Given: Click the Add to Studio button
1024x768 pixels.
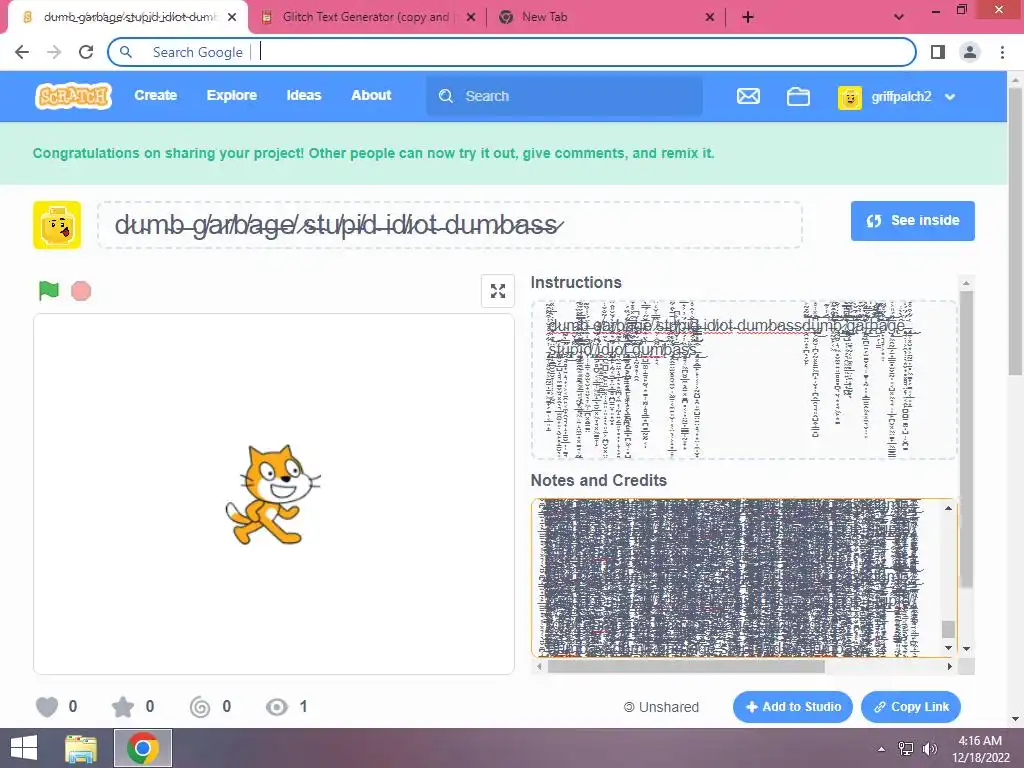Looking at the screenshot, I should click(793, 707).
